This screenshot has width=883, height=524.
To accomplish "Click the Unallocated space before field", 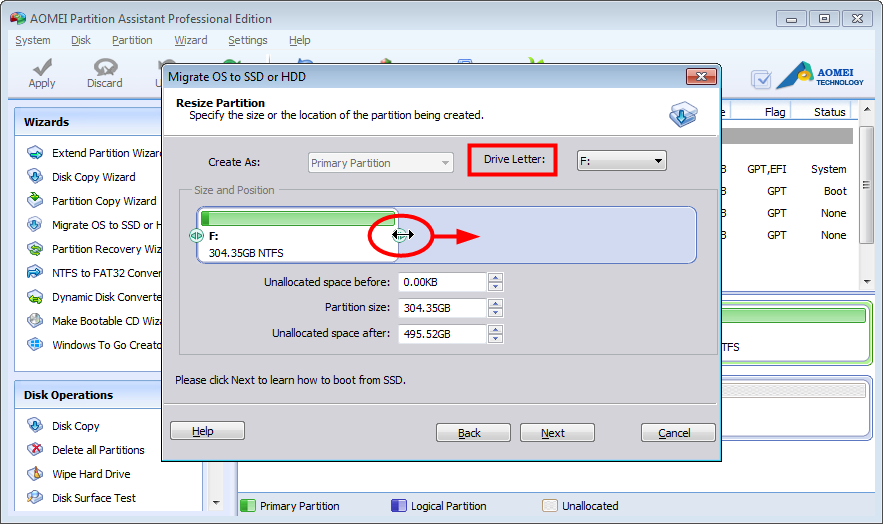I will click(x=442, y=282).
